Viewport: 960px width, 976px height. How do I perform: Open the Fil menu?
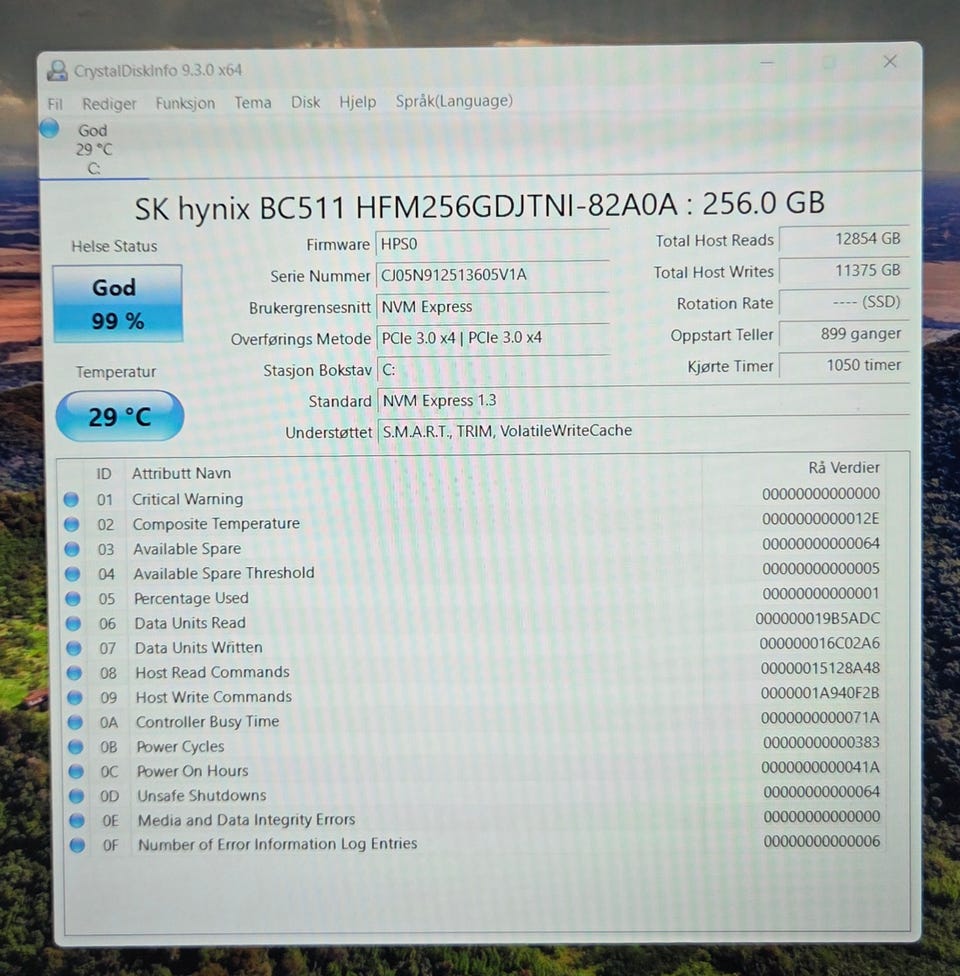click(55, 104)
